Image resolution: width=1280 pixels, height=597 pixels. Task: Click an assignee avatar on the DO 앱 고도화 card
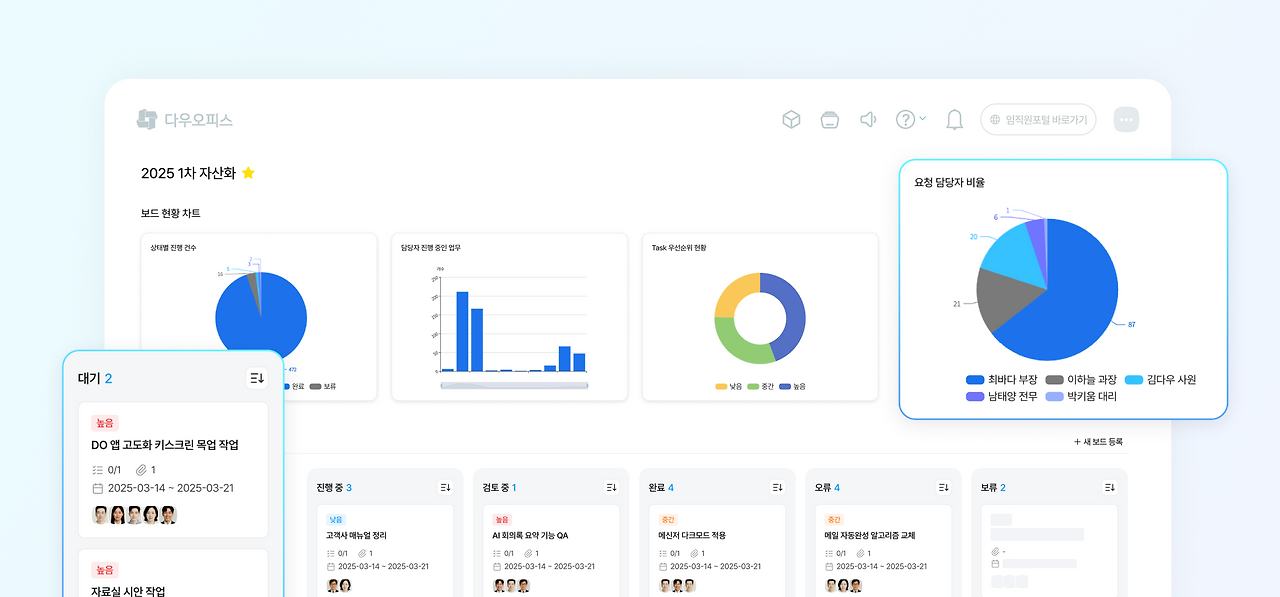(101, 514)
